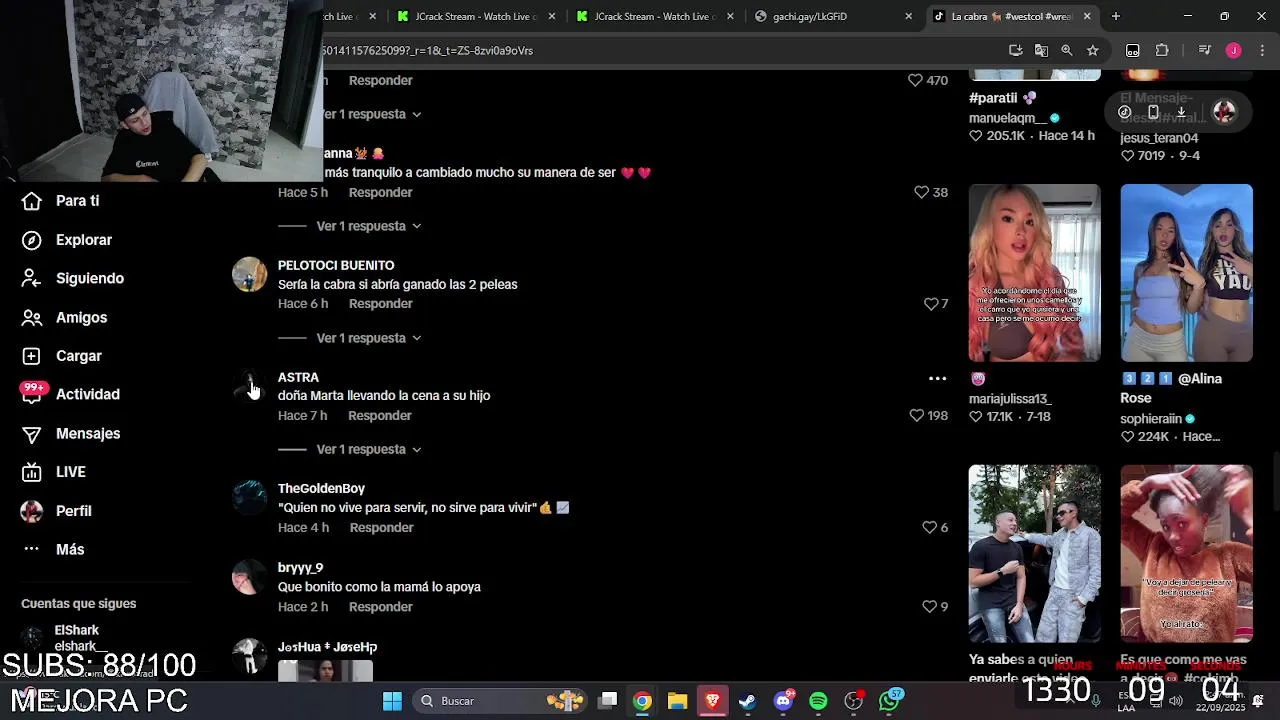Reply to ASTRA's comment

pos(380,415)
